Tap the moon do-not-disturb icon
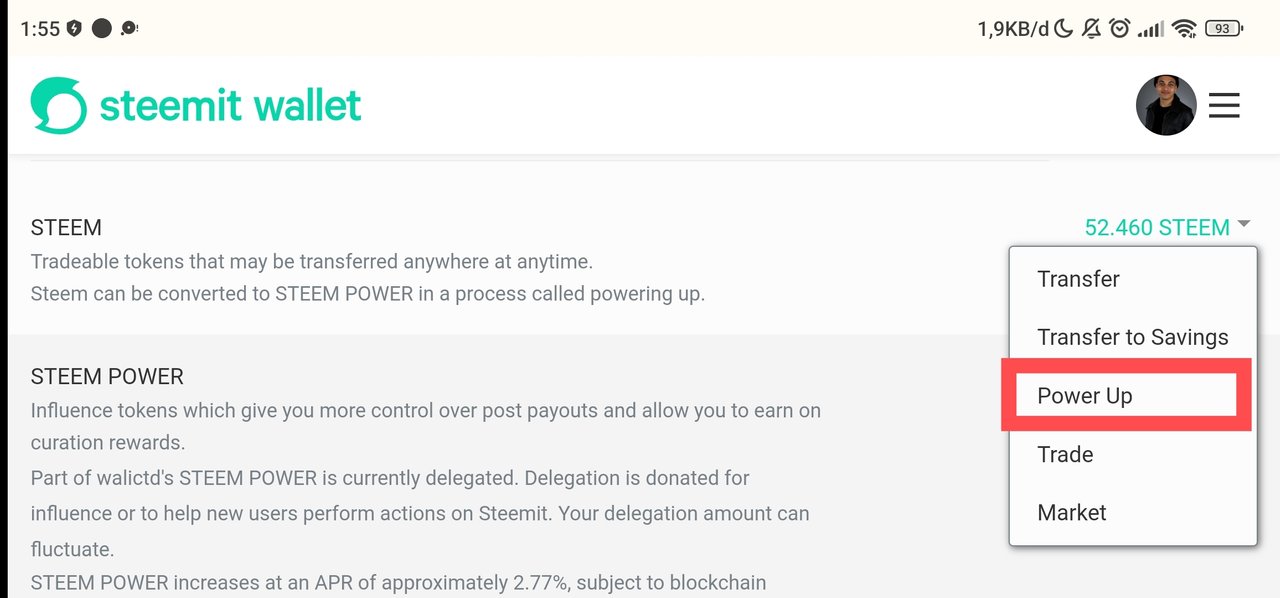 pyautogui.click(x=1063, y=29)
